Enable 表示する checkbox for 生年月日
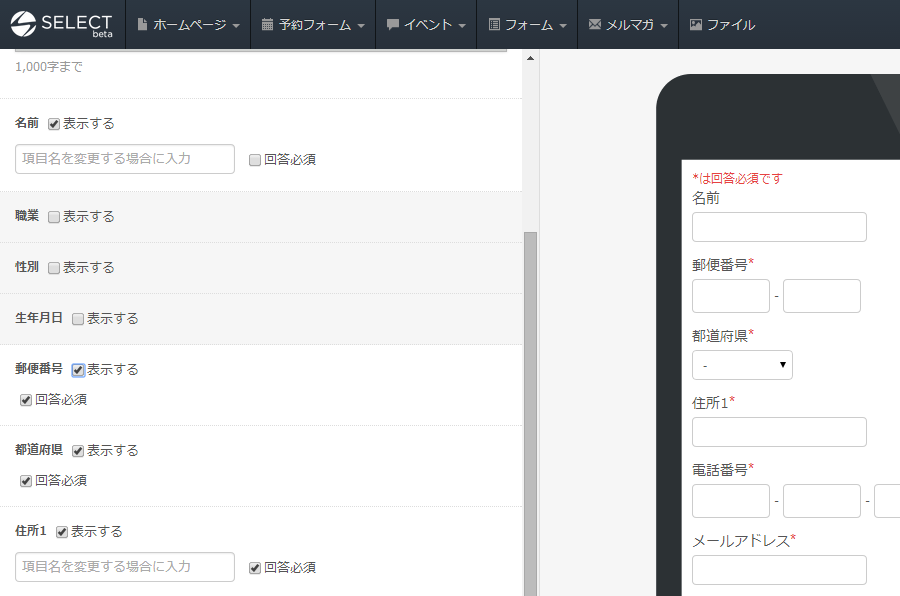This screenshot has height=596, width=900. pos(78,319)
